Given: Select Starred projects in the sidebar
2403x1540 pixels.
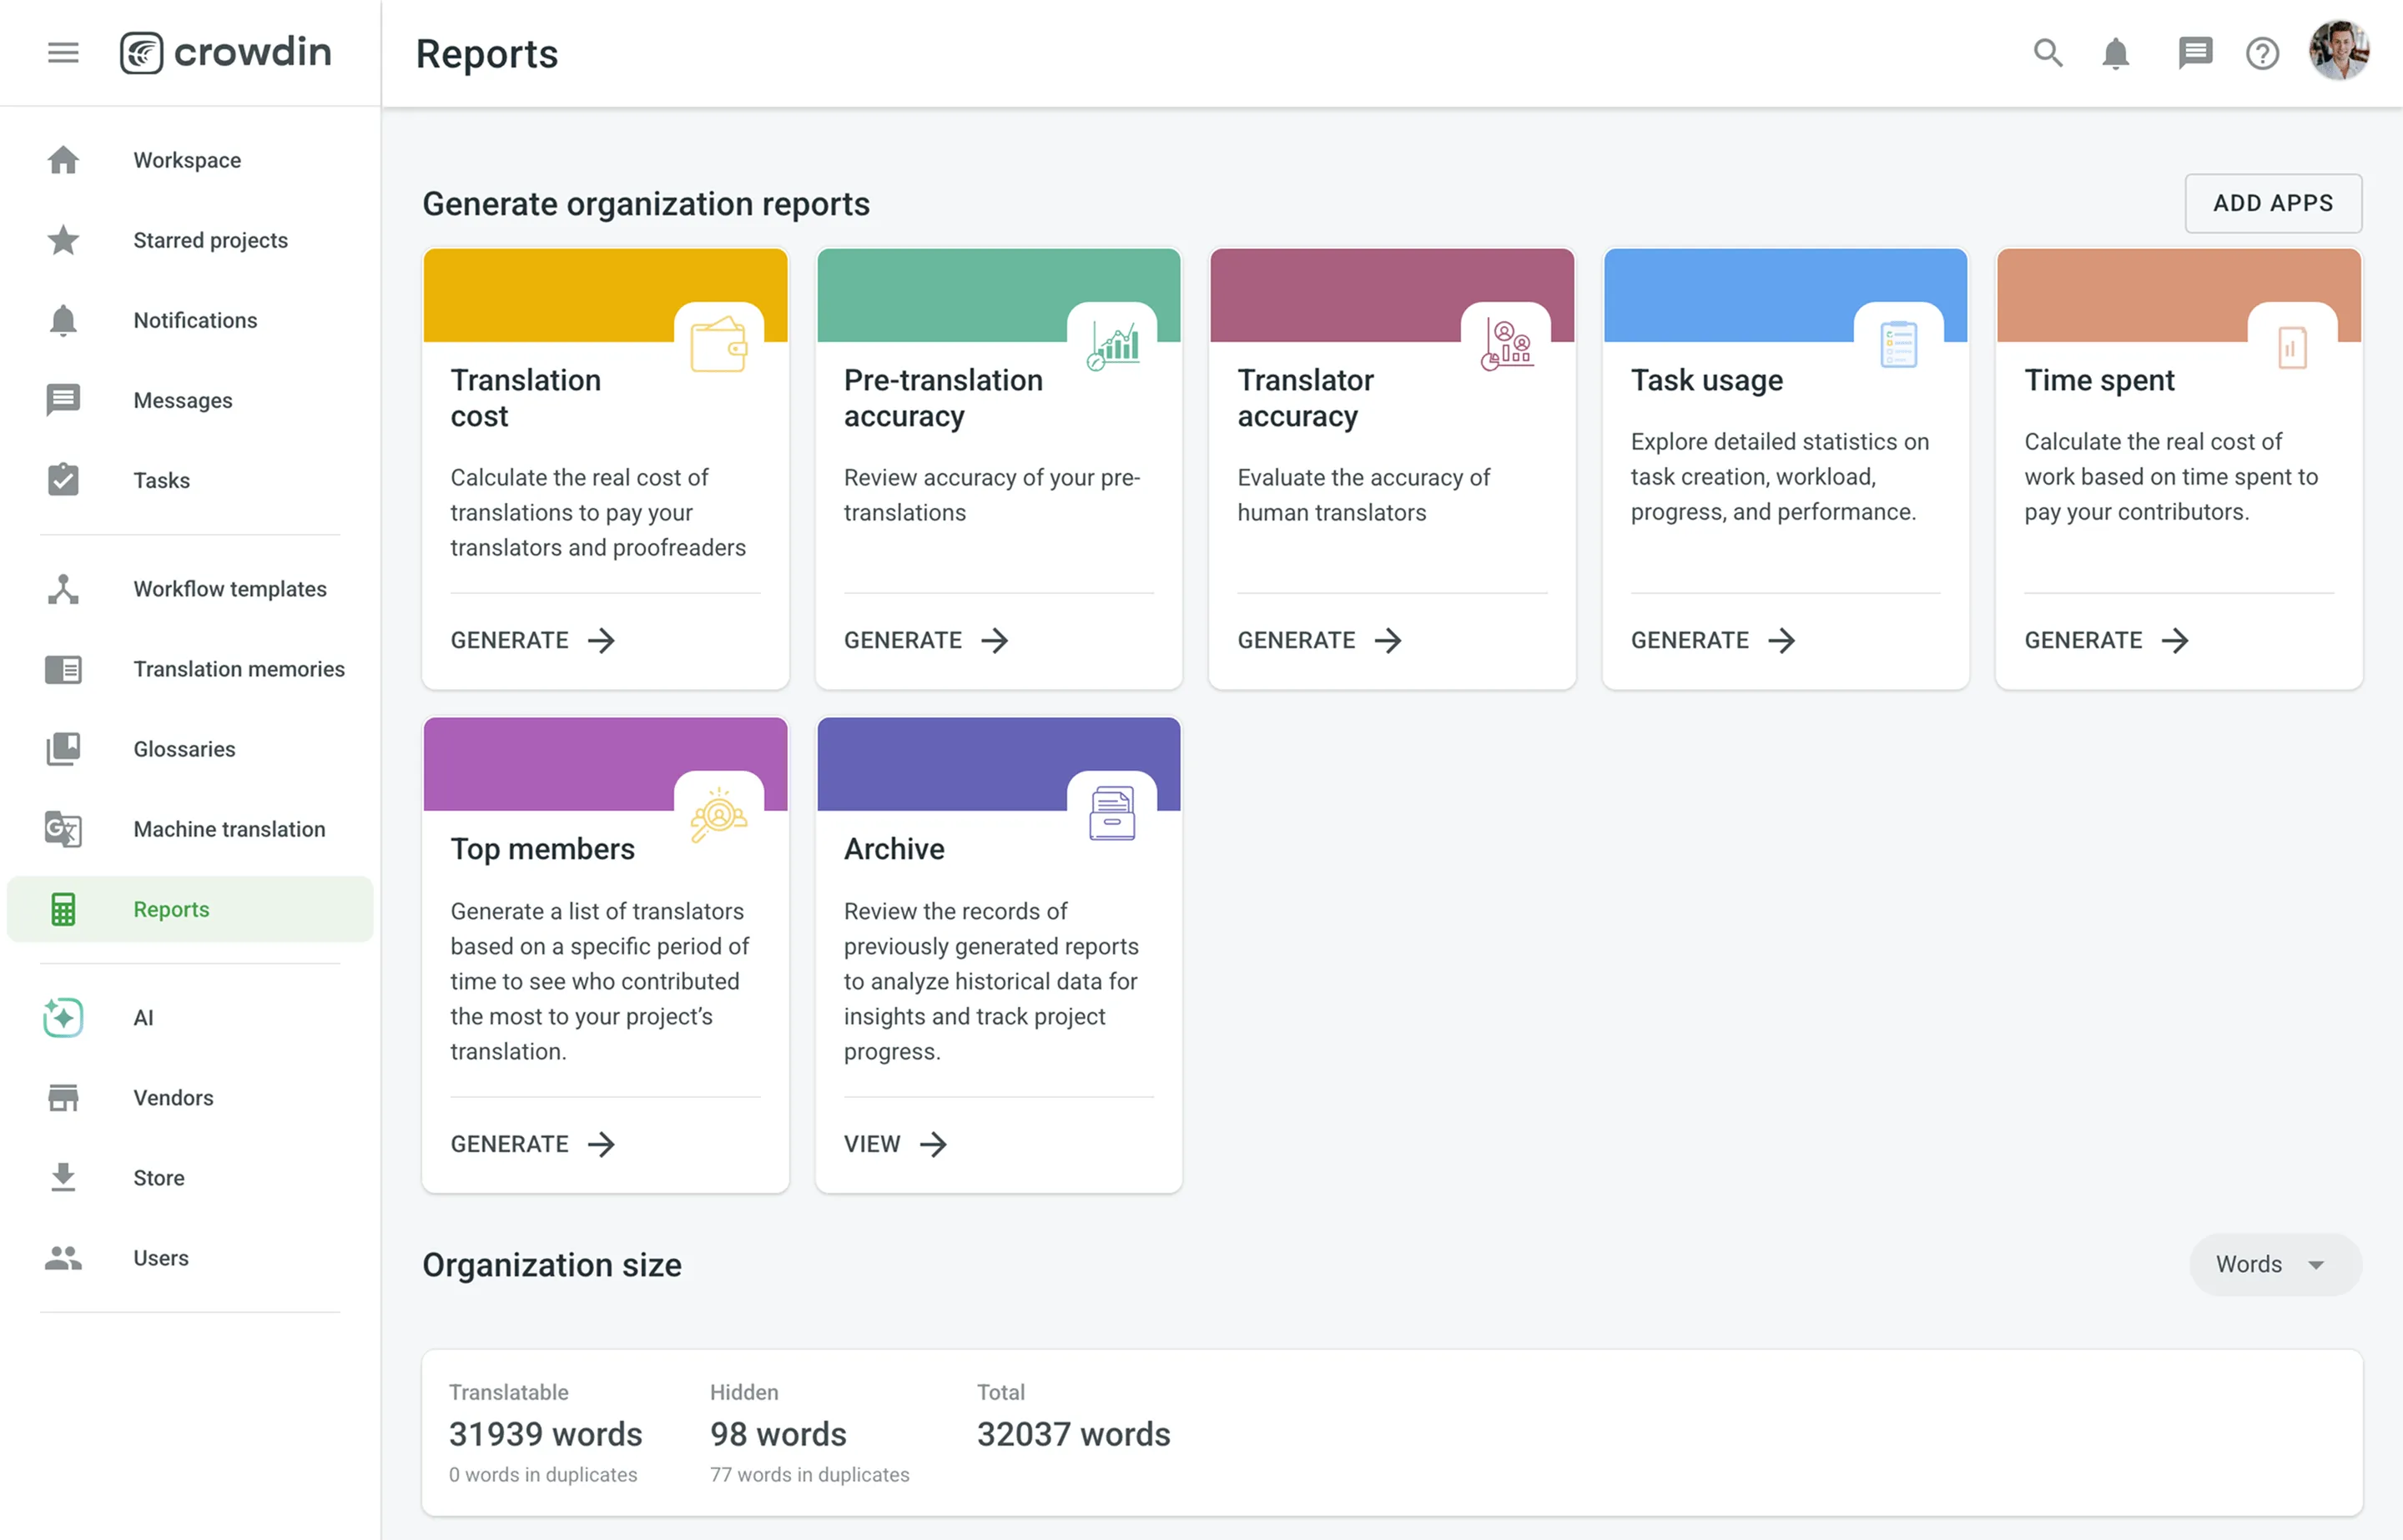Looking at the screenshot, I should pyautogui.click(x=210, y=240).
